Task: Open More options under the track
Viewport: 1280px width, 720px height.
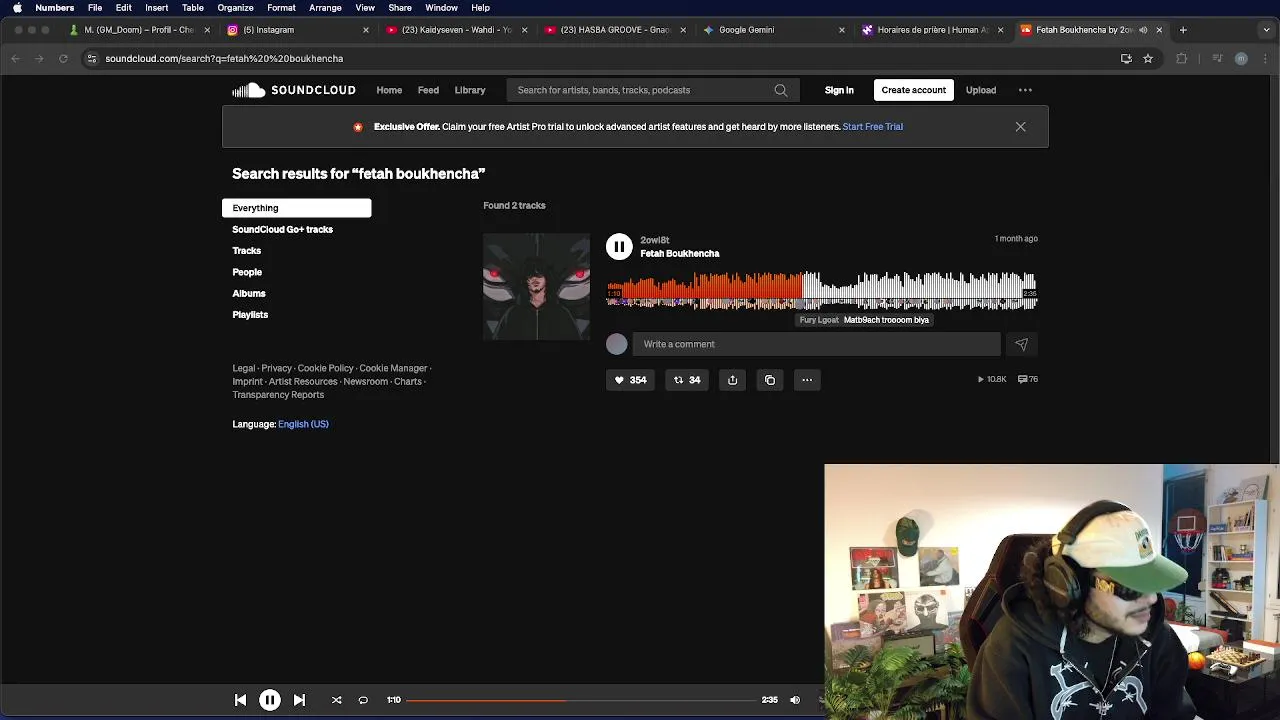Action: coord(807,380)
